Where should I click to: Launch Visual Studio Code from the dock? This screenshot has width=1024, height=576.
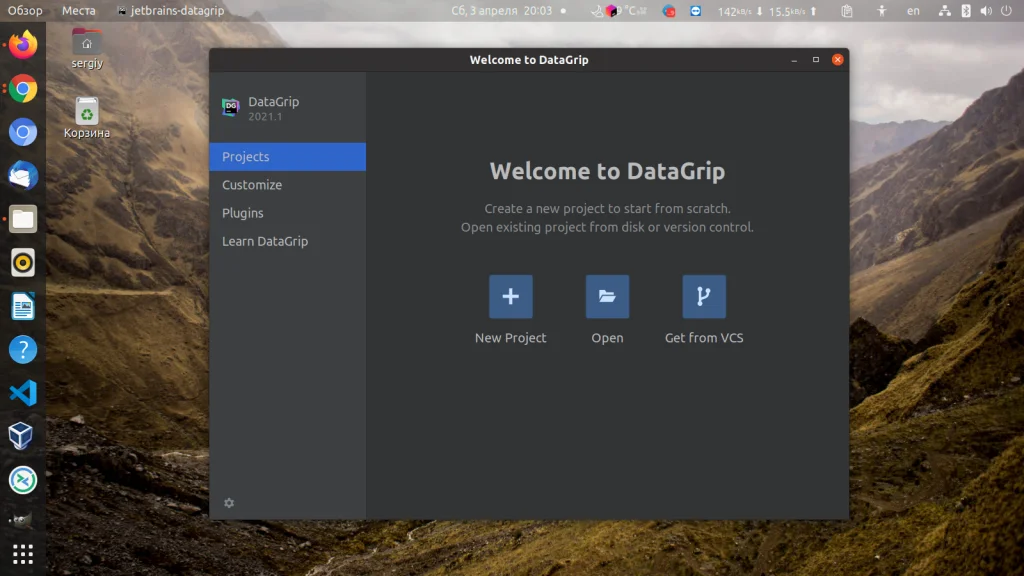[x=22, y=393]
